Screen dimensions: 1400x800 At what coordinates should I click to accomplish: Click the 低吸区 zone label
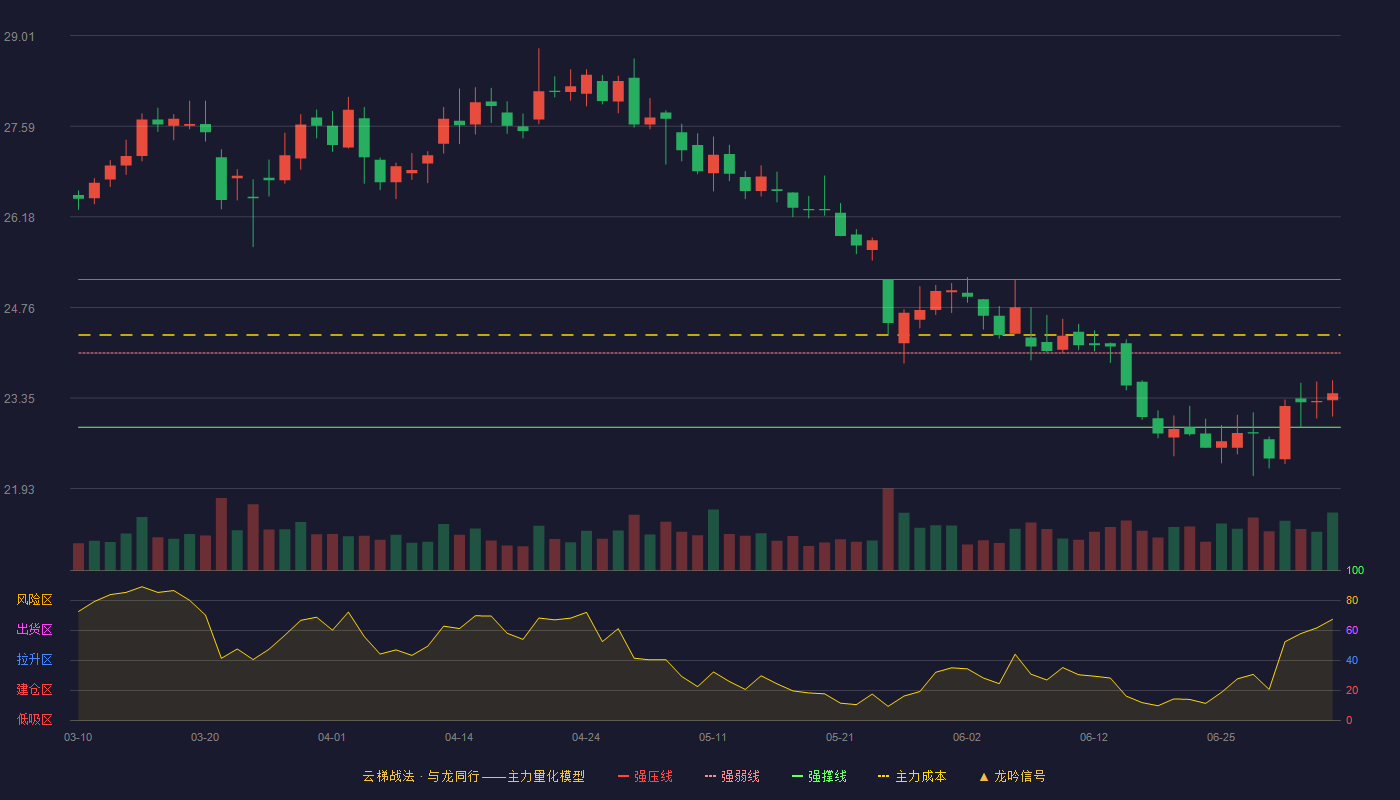[x=34, y=719]
